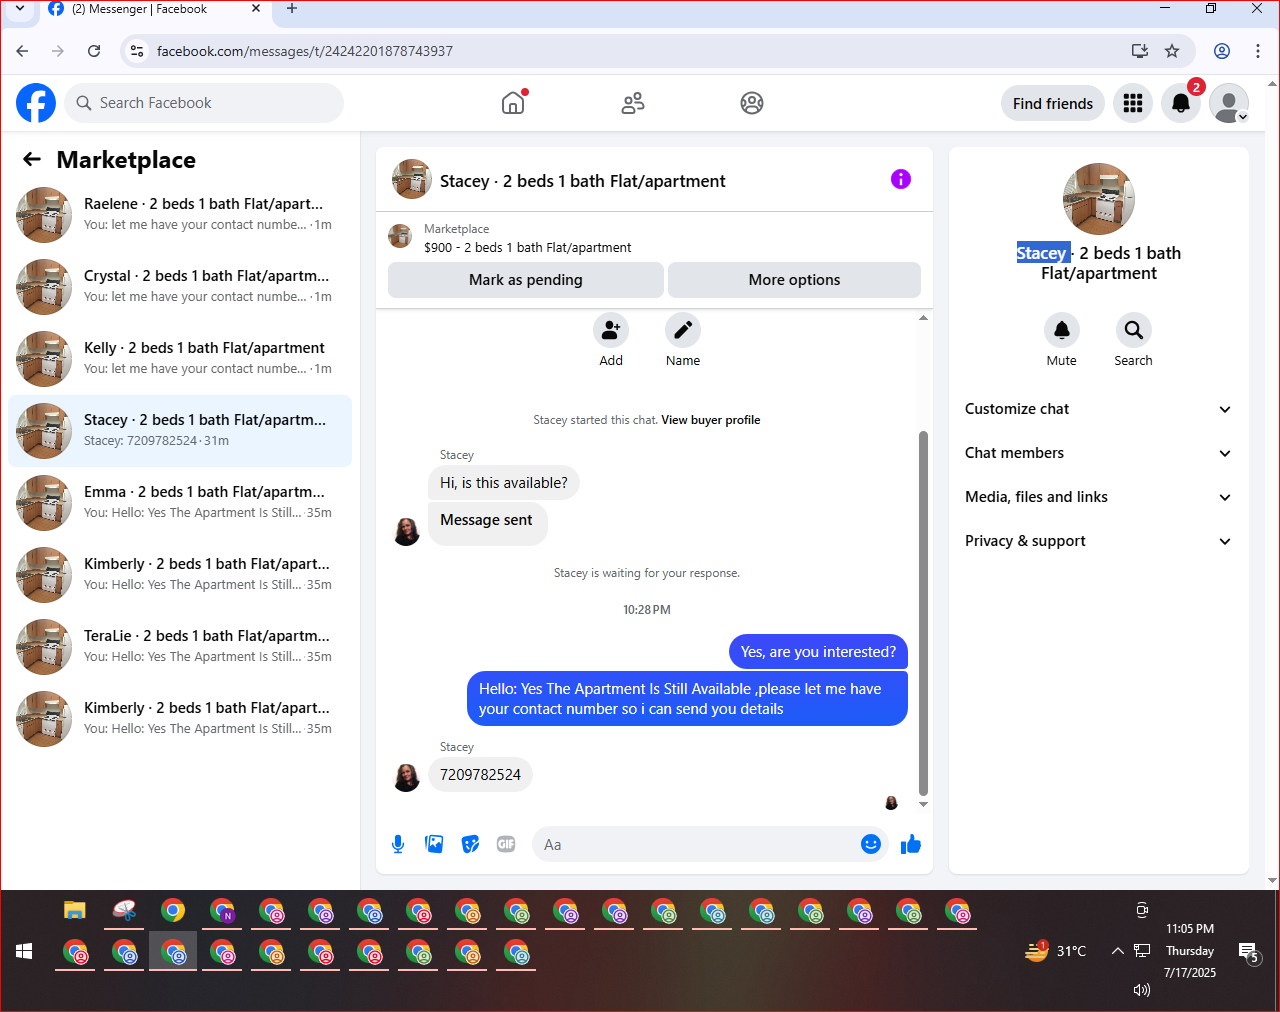Open the grid menu icon
1280x1012 pixels.
[x=1133, y=103]
